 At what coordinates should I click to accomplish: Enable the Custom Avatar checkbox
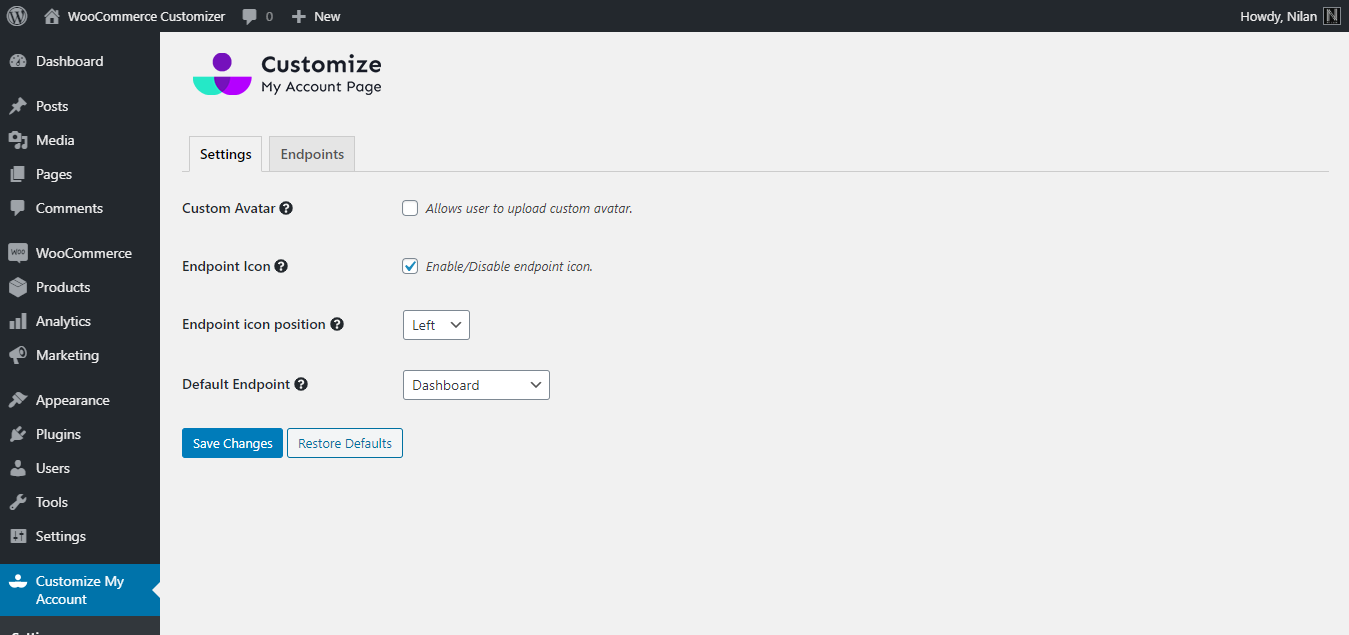click(410, 208)
